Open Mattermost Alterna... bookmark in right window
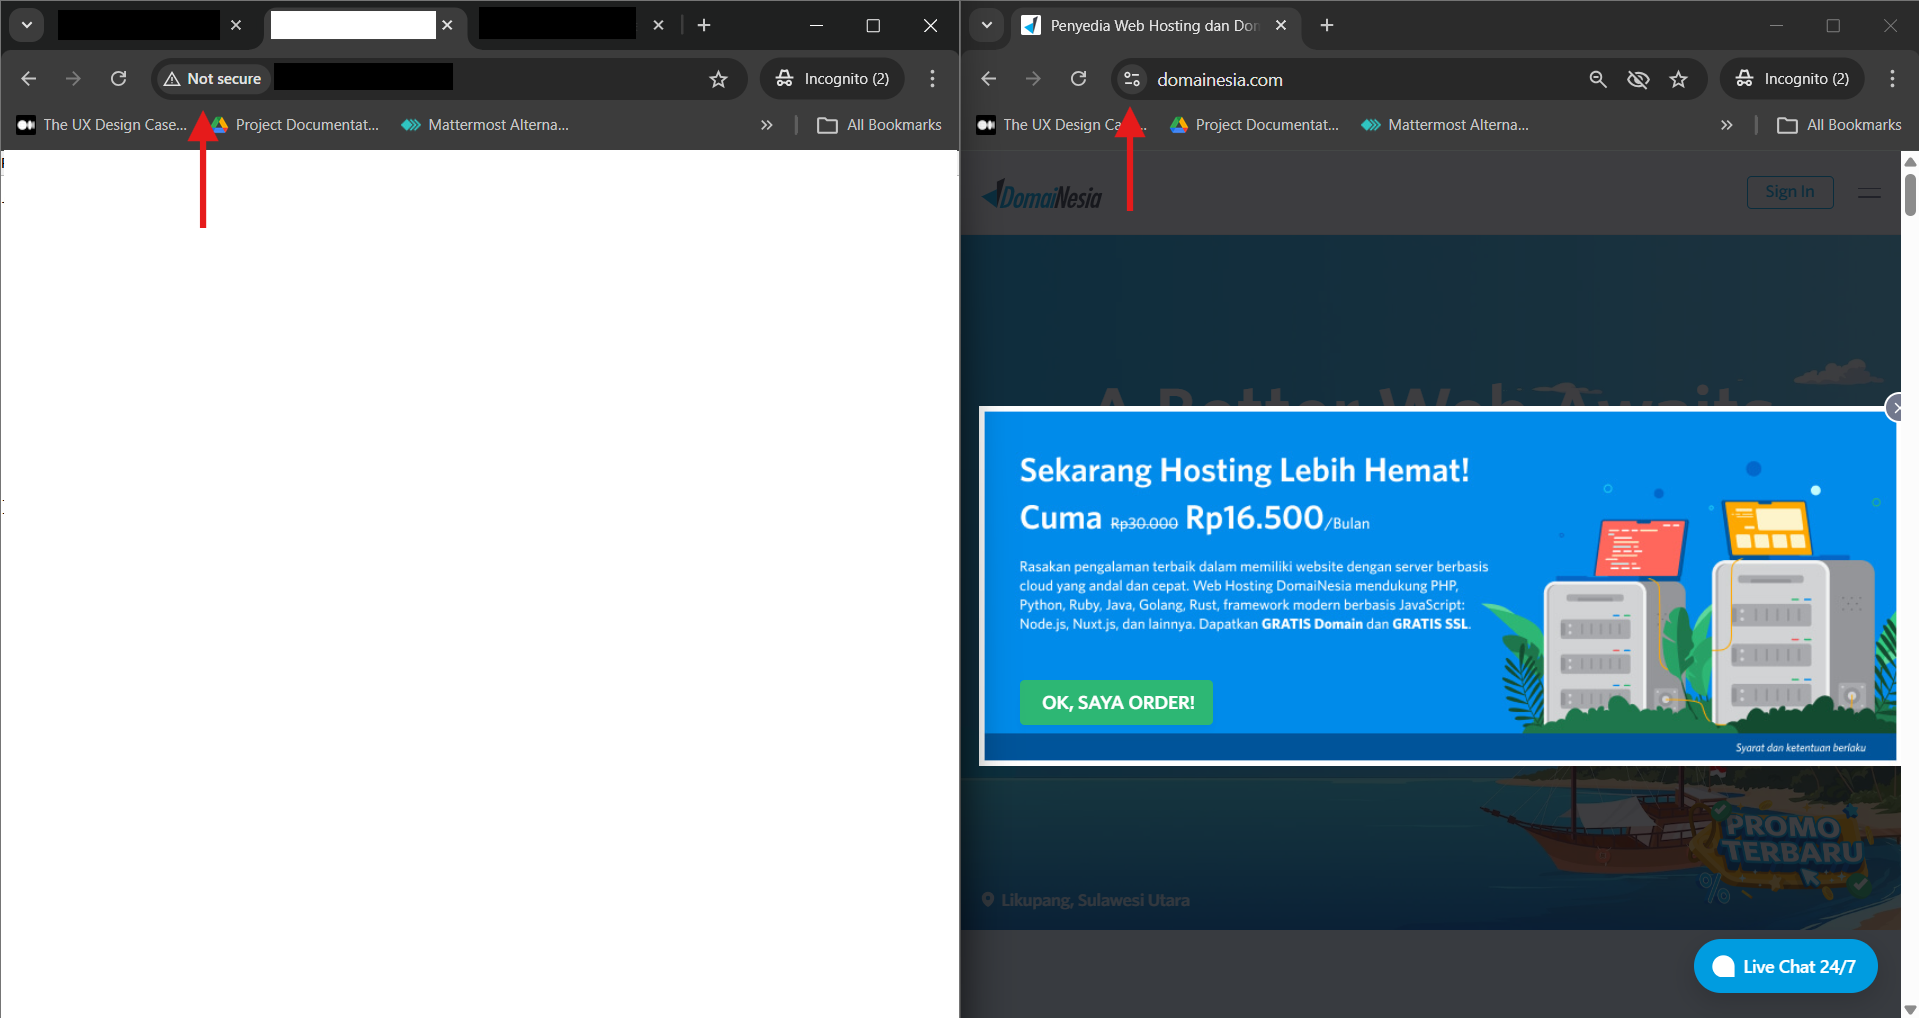 coord(1445,125)
